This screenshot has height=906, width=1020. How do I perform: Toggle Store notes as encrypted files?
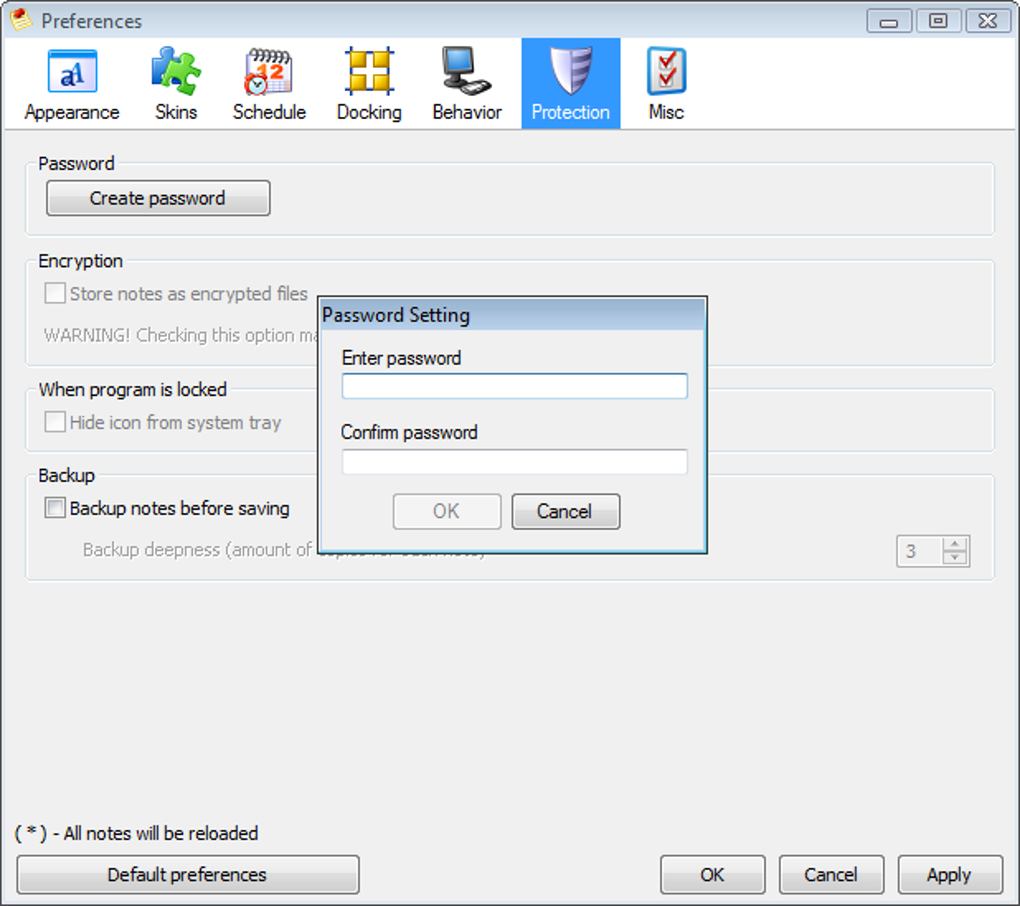pyautogui.click(x=55, y=293)
